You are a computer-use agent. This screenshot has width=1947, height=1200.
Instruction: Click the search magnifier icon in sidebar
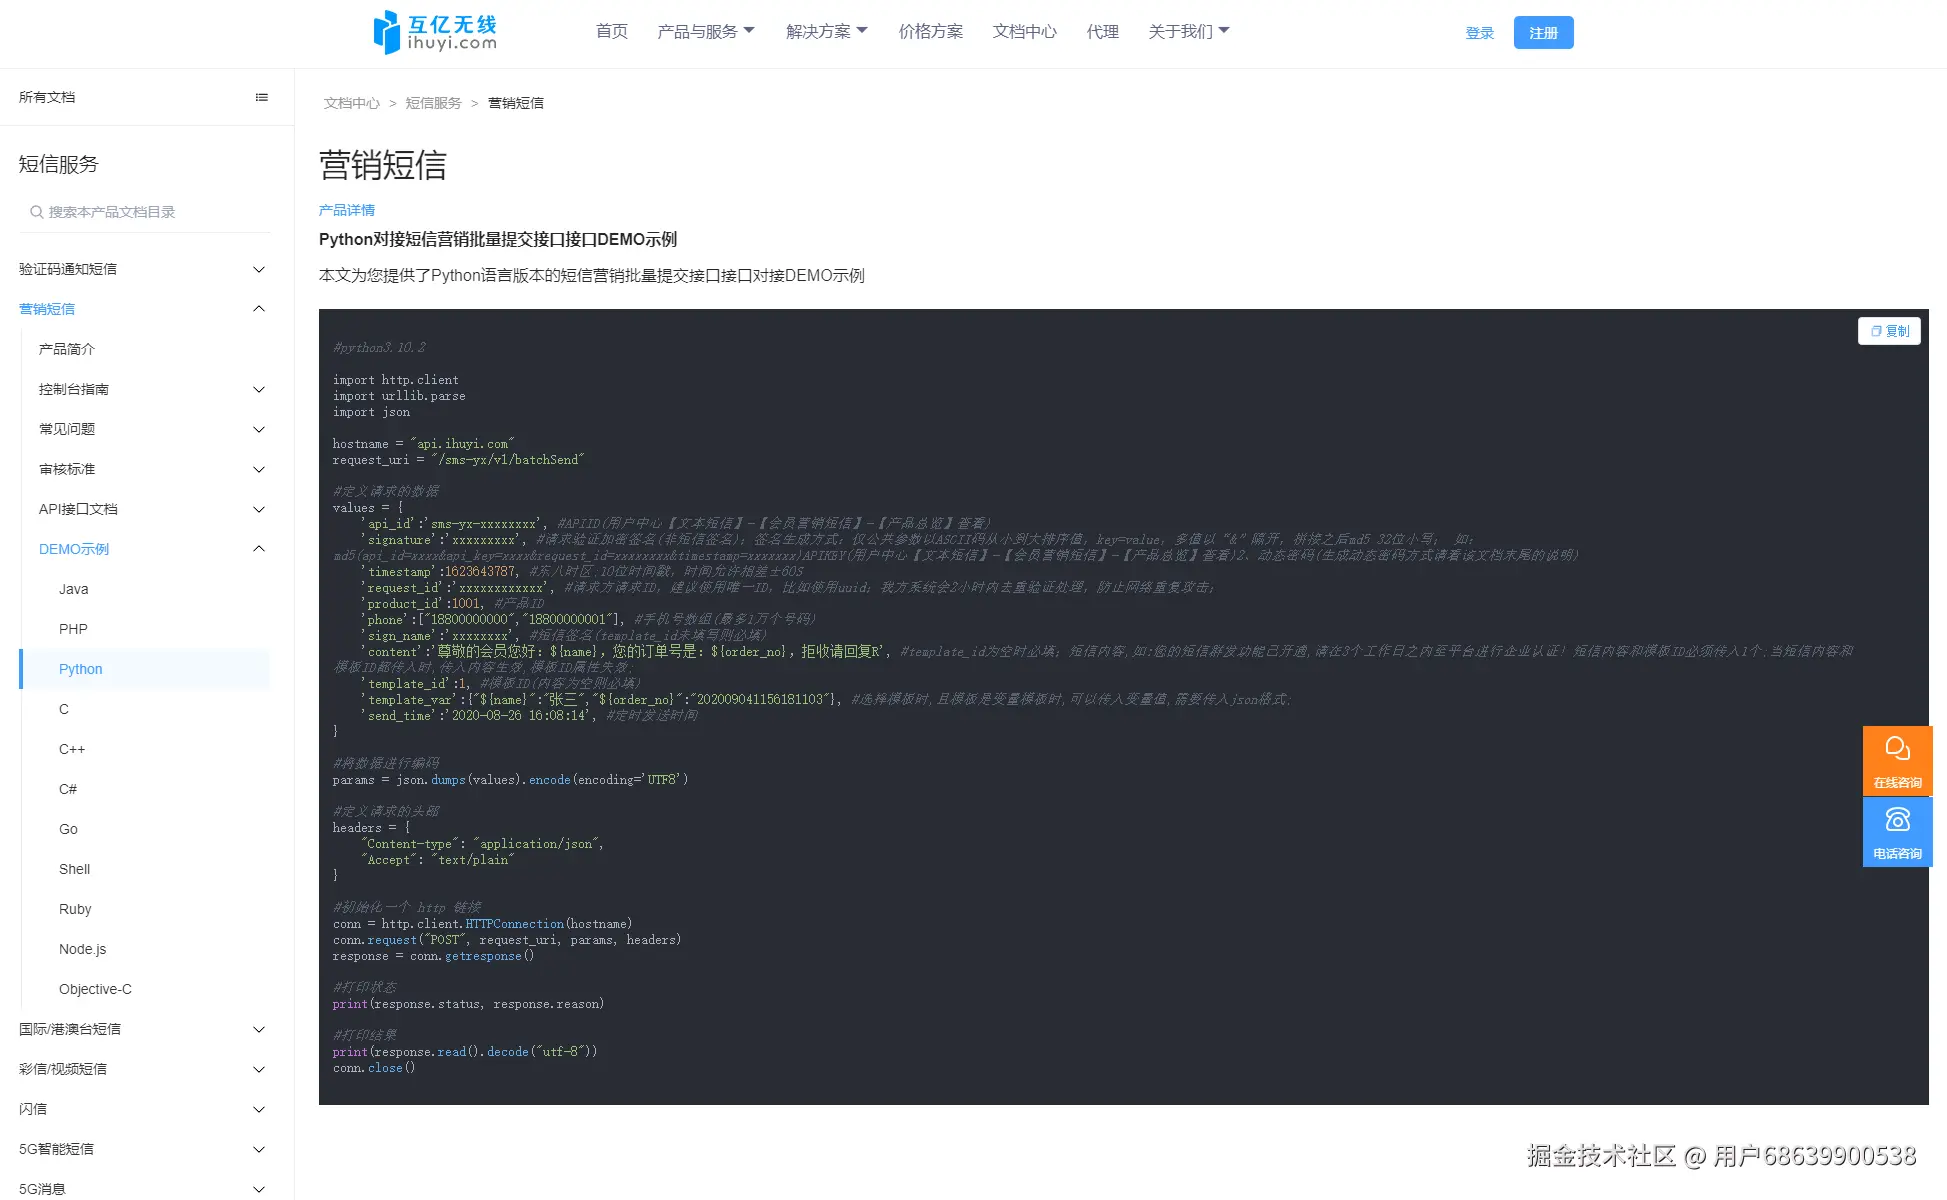click(x=35, y=212)
